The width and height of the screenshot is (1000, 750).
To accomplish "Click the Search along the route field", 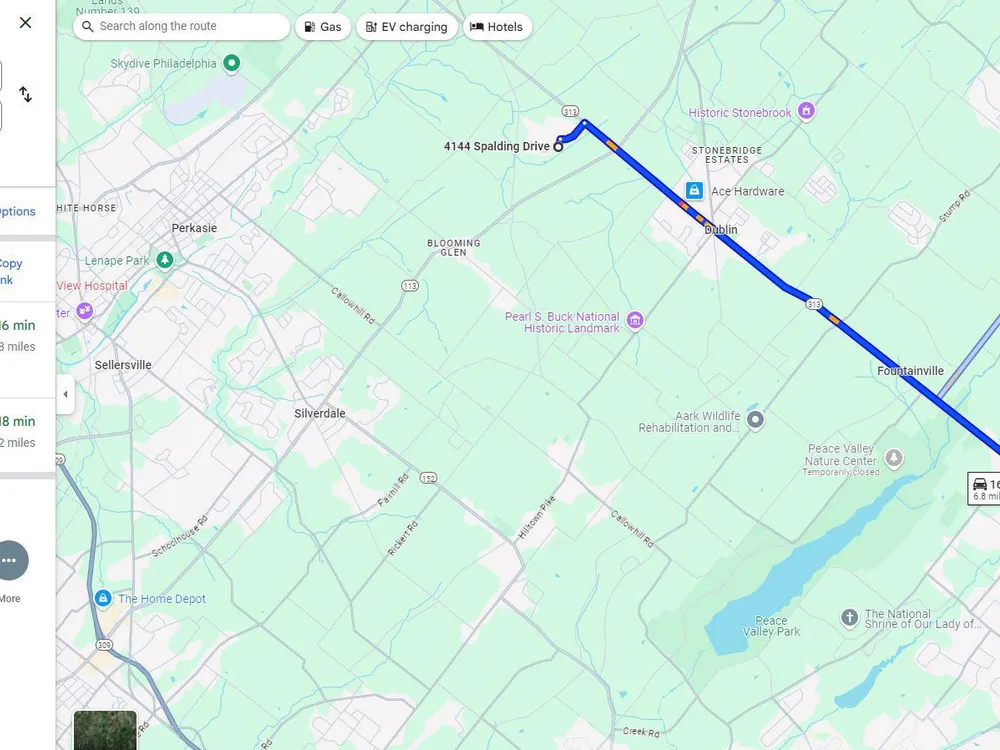I will [x=182, y=27].
